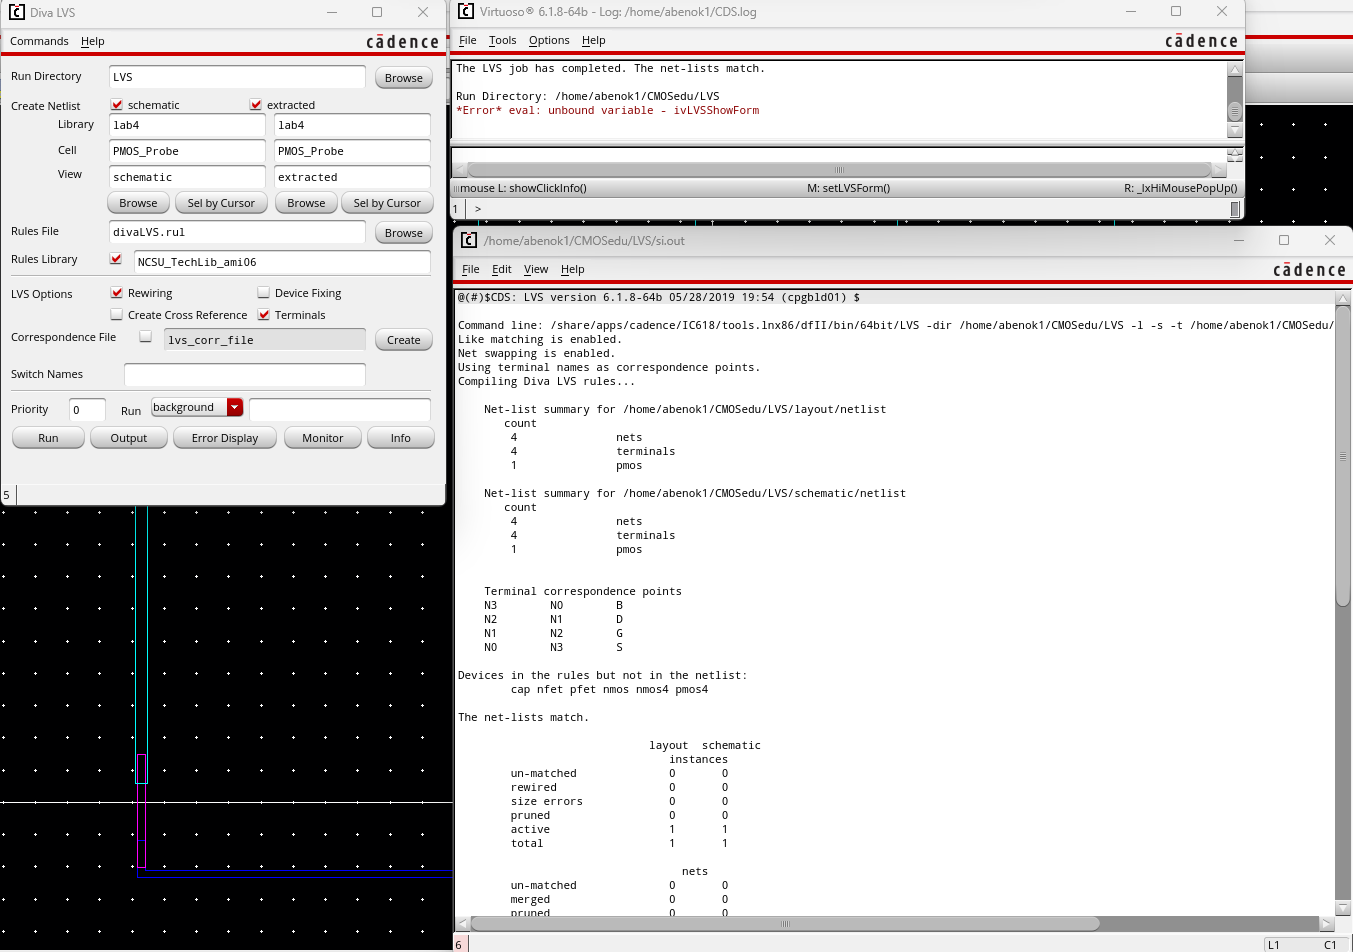Image resolution: width=1353 pixels, height=952 pixels.
Task: Click Browse under schematic view field
Action: tap(138, 203)
